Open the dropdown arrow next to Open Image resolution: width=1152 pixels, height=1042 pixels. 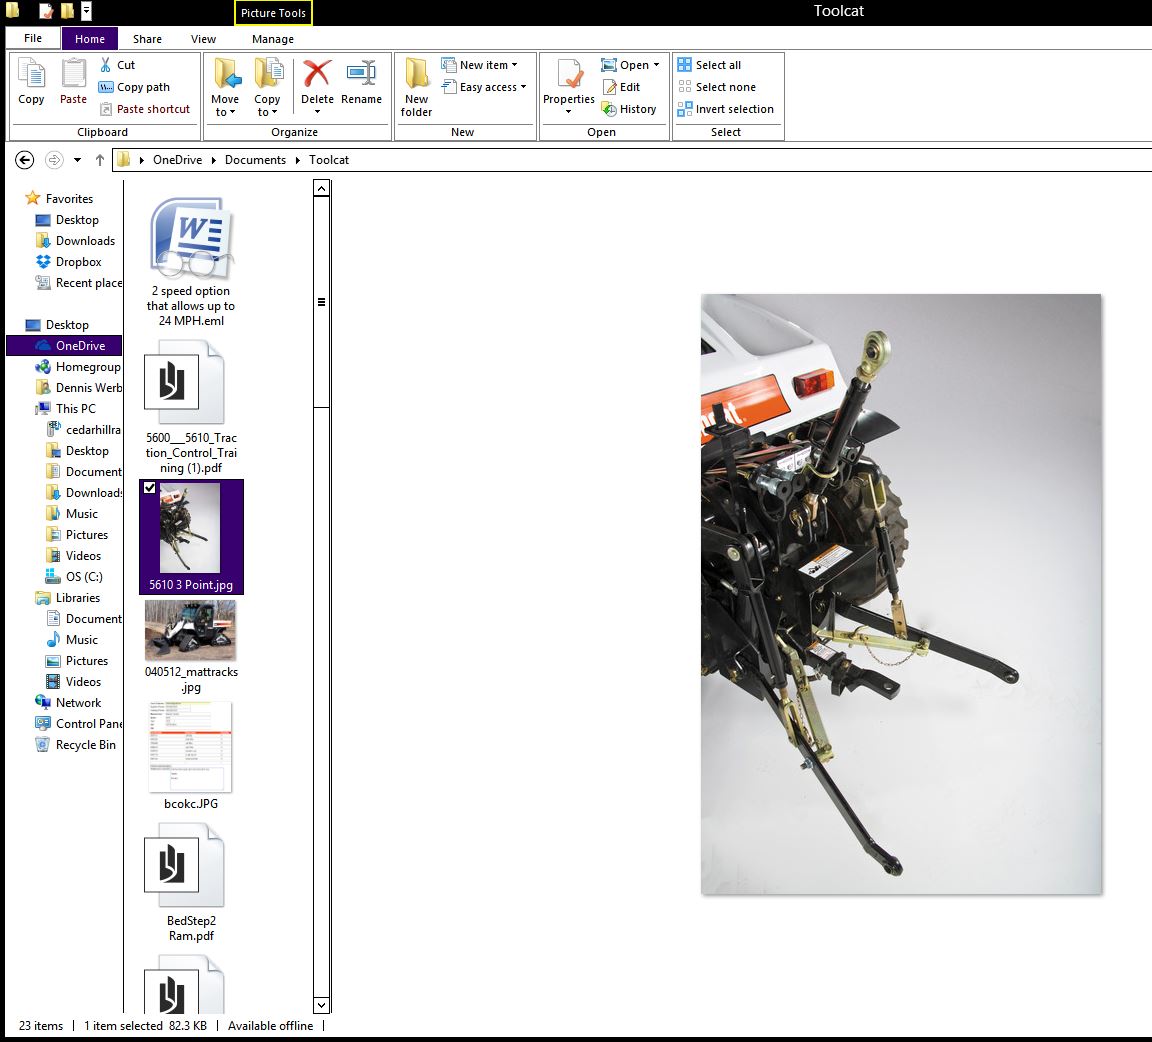tap(656, 65)
